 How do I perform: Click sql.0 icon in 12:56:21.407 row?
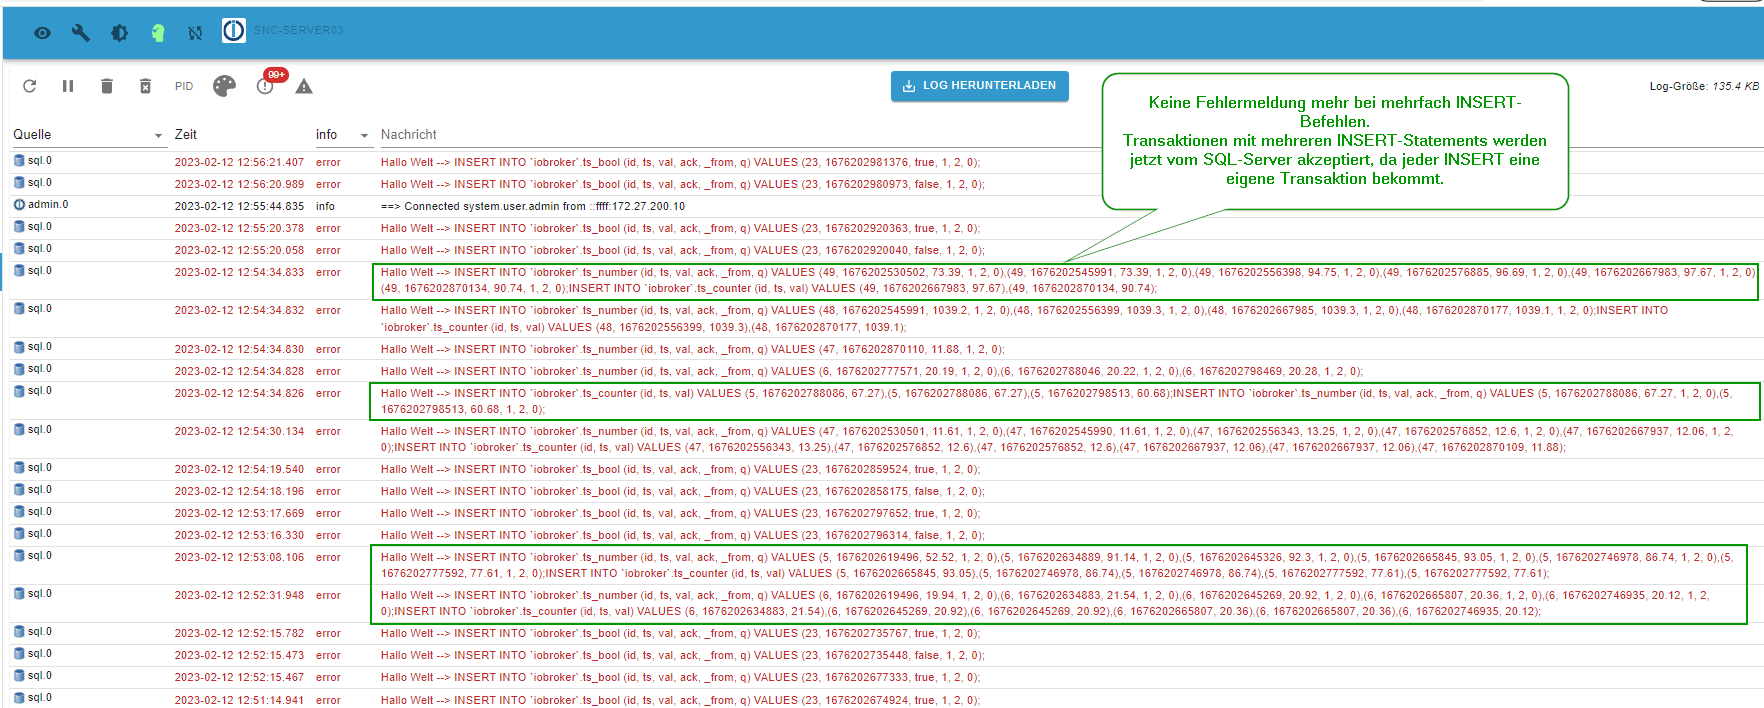(x=19, y=161)
